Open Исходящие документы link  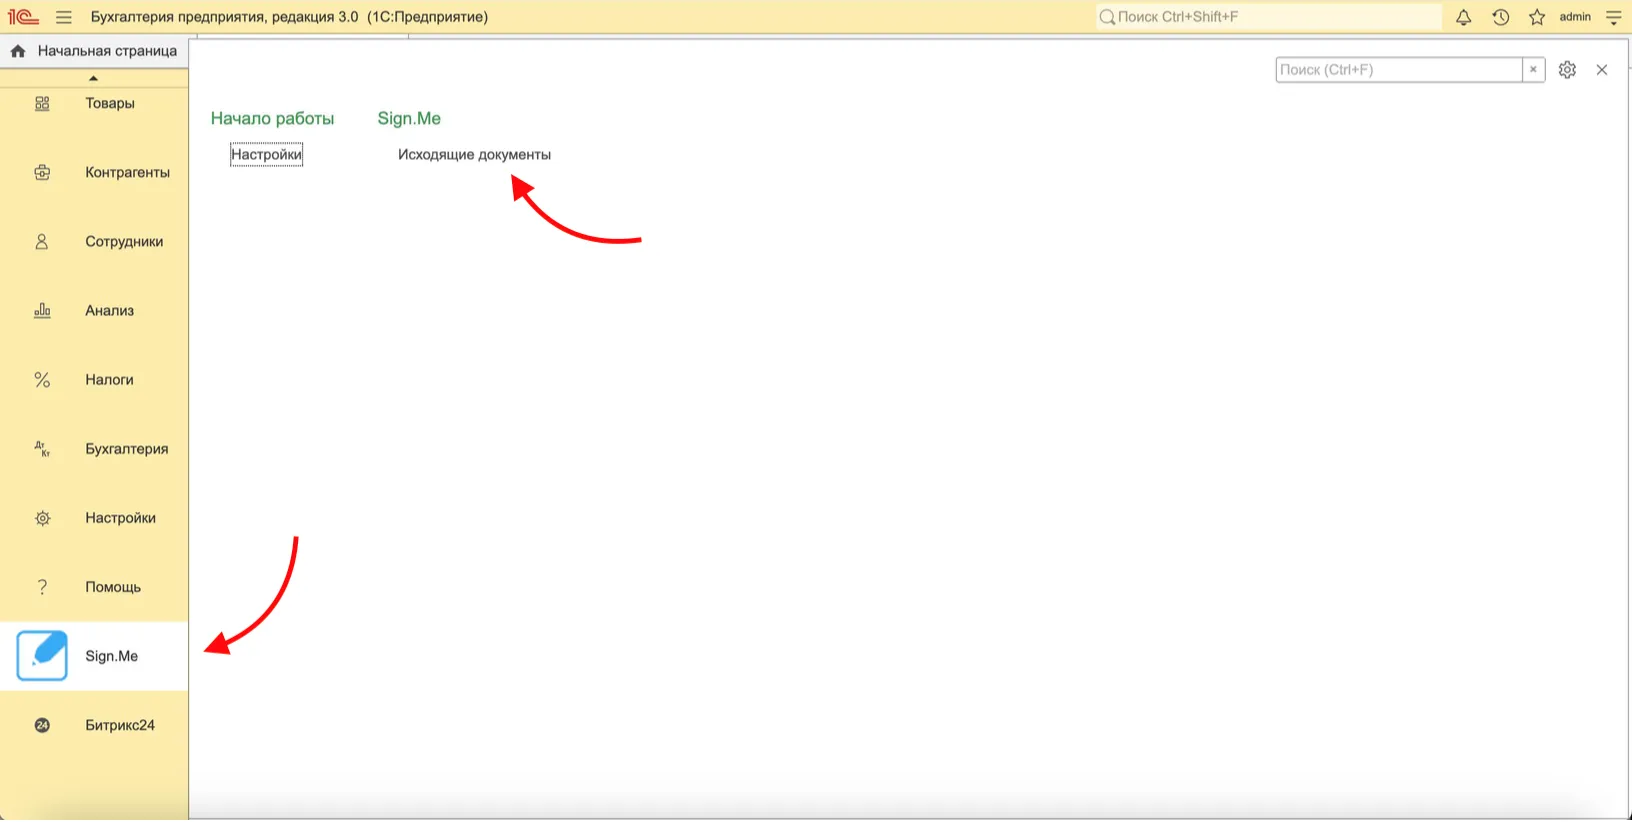pyautogui.click(x=474, y=154)
